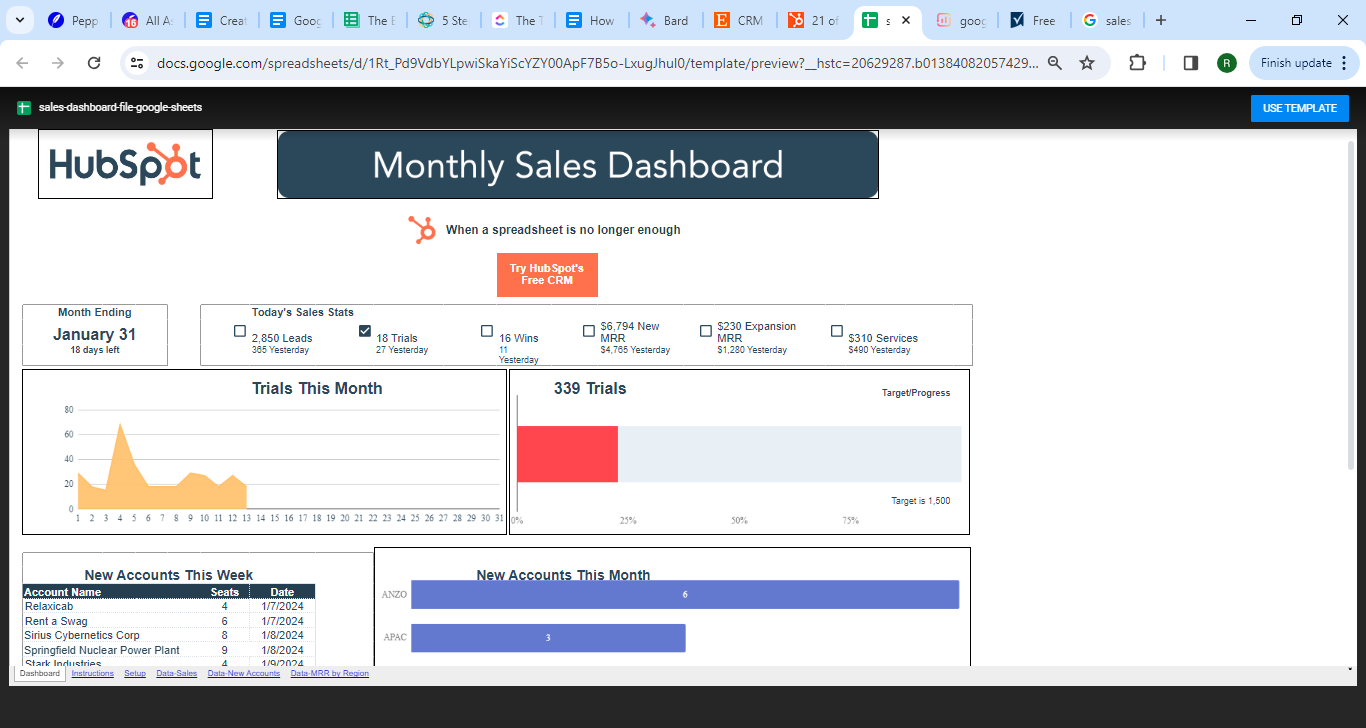Click the Monthly Sales Dashboard banner
The width and height of the screenshot is (1366, 728).
pos(577,165)
